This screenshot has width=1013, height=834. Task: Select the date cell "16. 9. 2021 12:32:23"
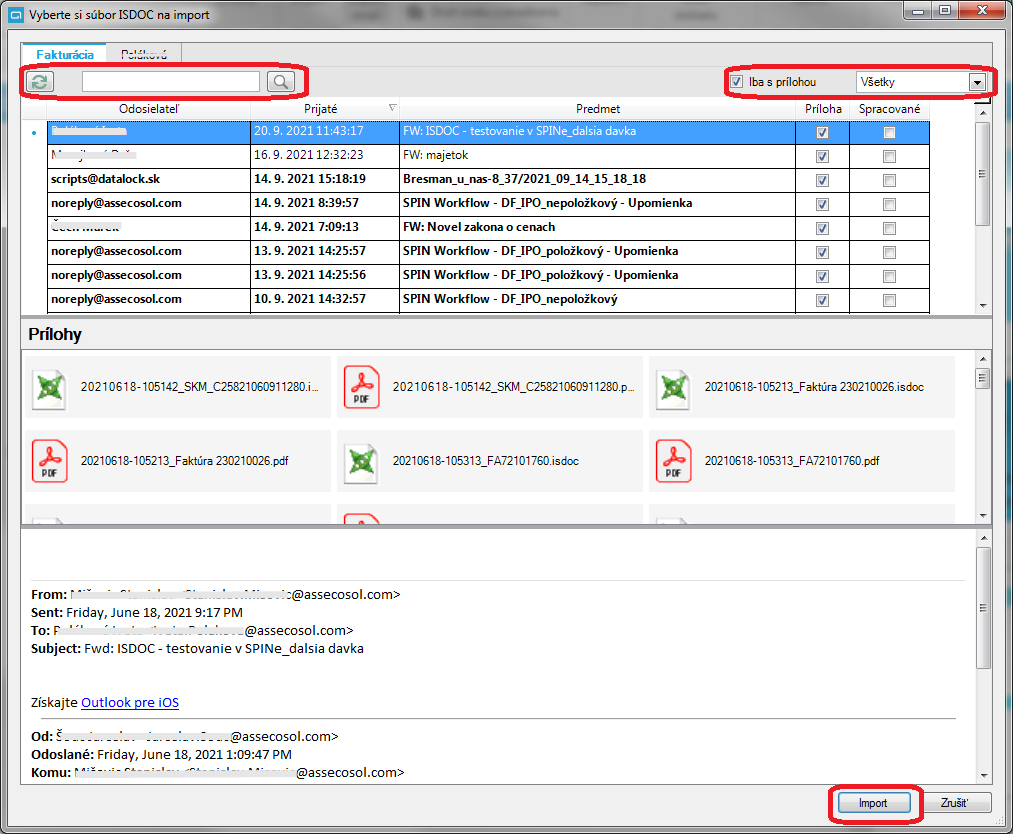[x=325, y=155]
